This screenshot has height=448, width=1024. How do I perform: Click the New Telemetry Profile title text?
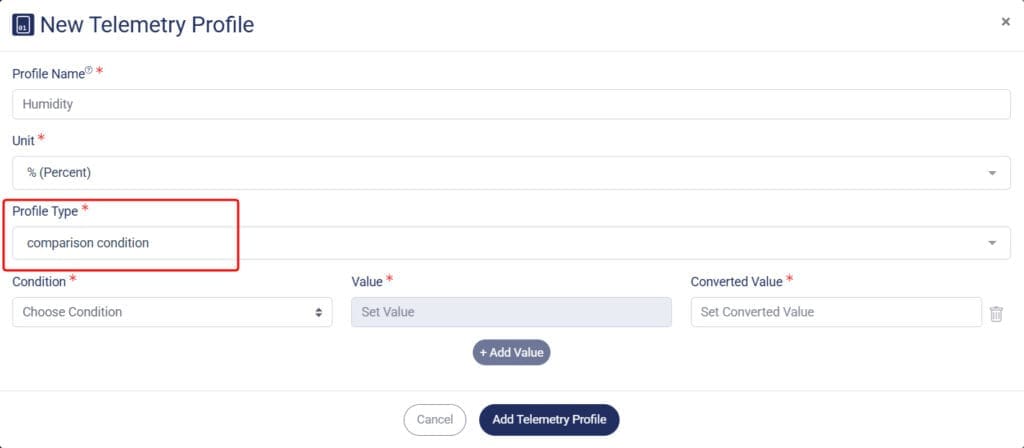[146, 24]
